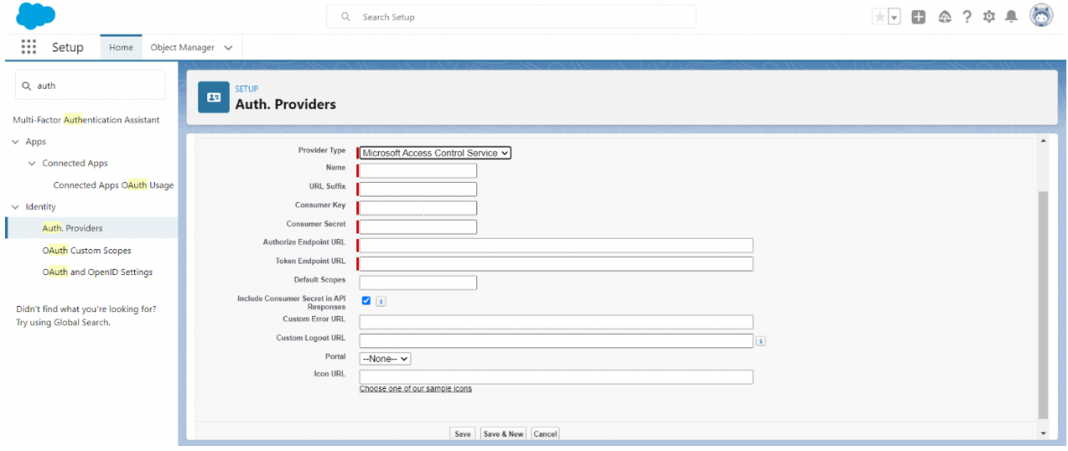Uncheck Include Consumer Secret in API Responses

(x=366, y=300)
